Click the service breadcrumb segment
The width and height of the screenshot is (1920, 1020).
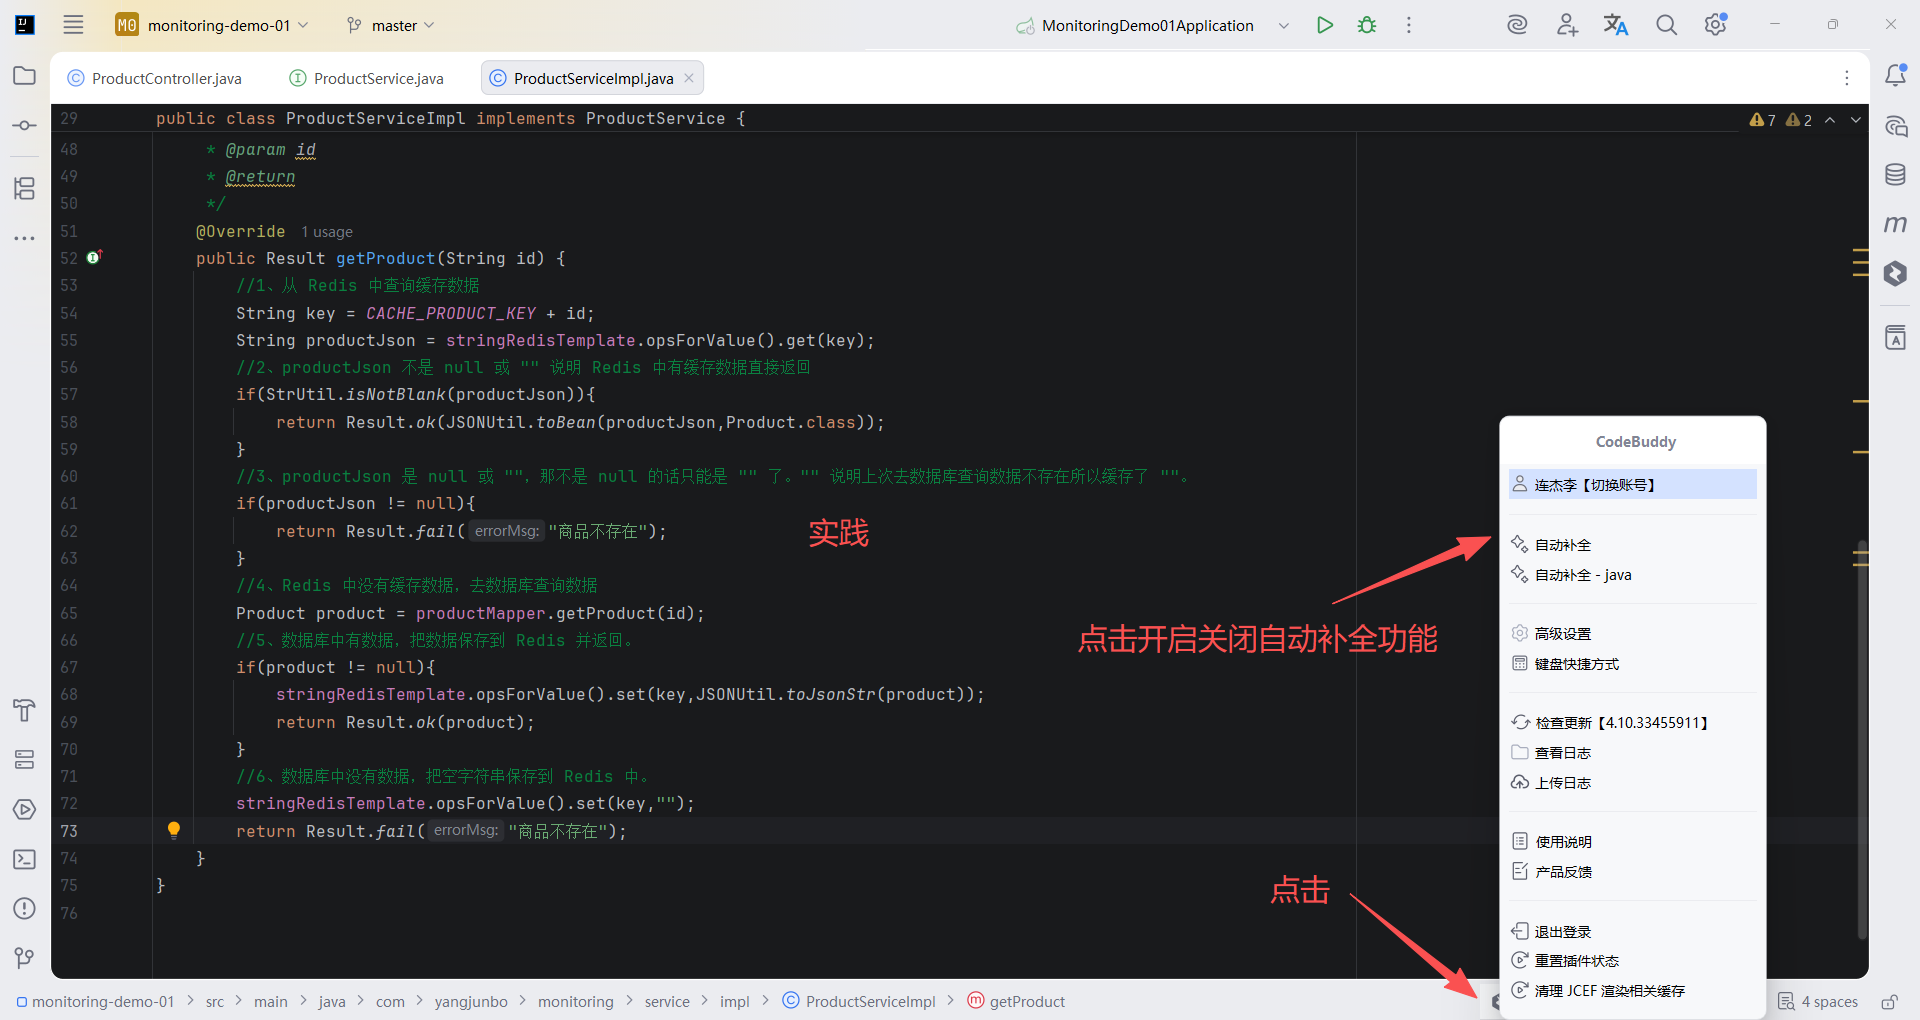[667, 1002]
